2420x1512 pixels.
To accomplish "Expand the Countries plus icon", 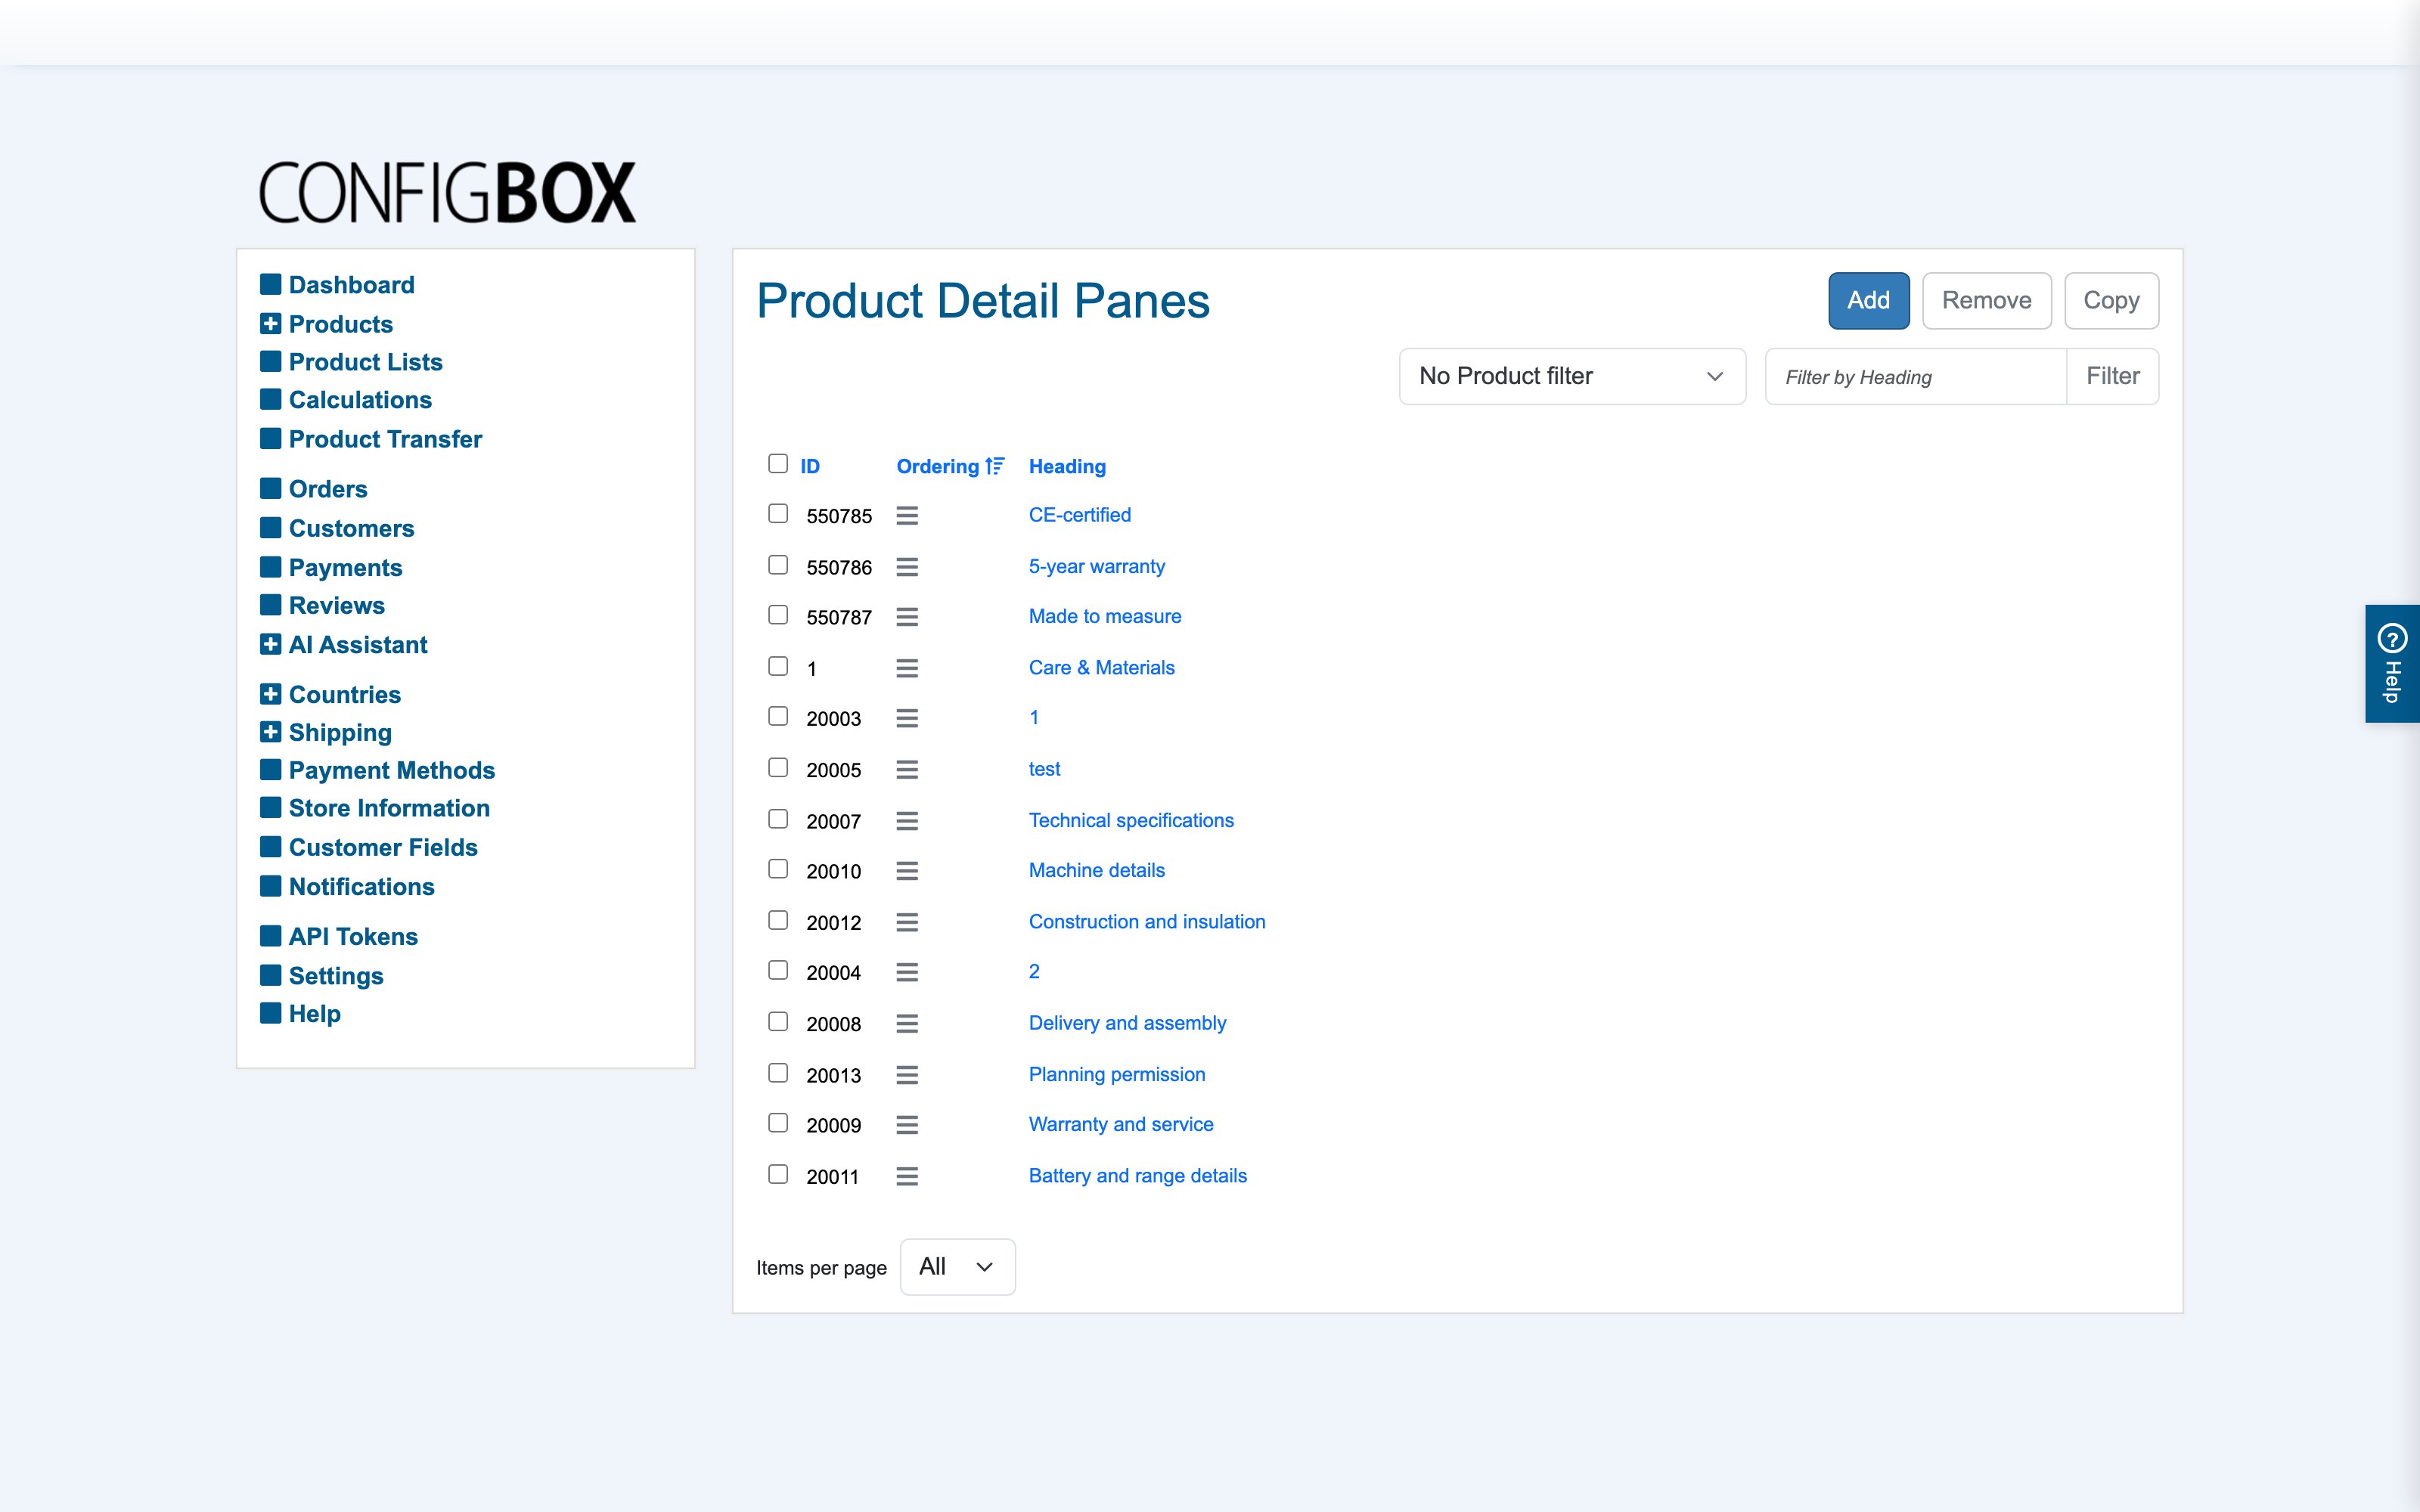I will pyautogui.click(x=270, y=693).
